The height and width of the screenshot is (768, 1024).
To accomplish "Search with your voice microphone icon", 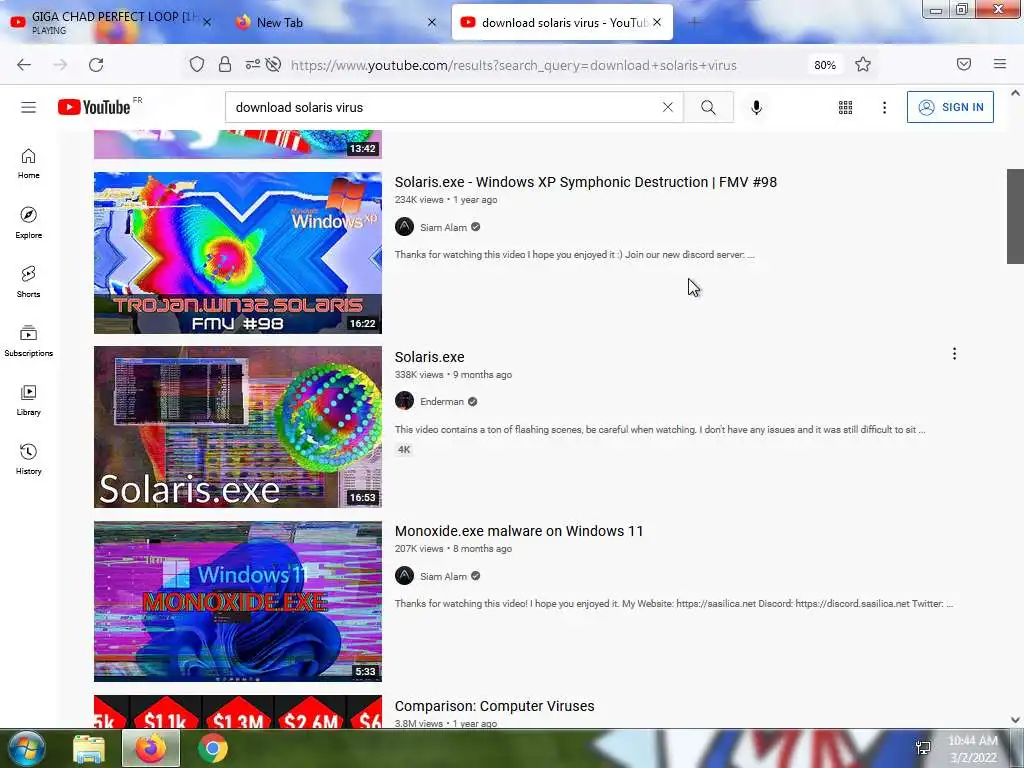I will (x=756, y=107).
